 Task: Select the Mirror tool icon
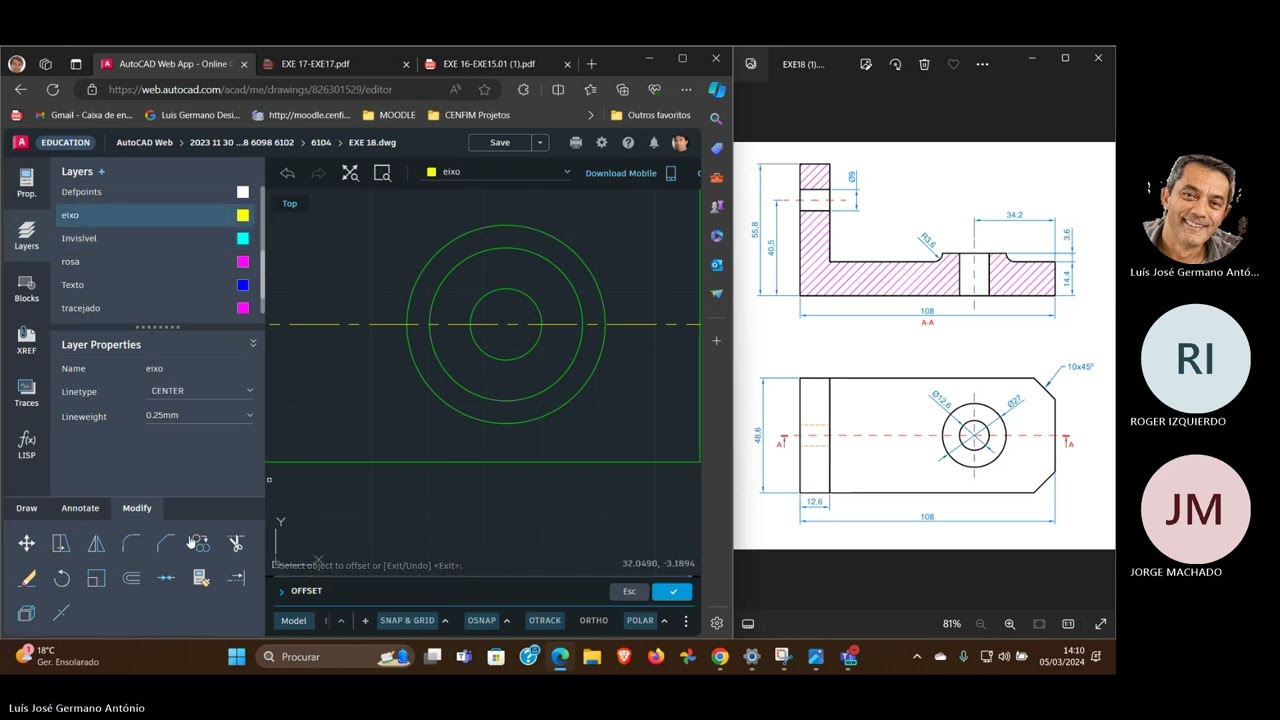click(96, 543)
